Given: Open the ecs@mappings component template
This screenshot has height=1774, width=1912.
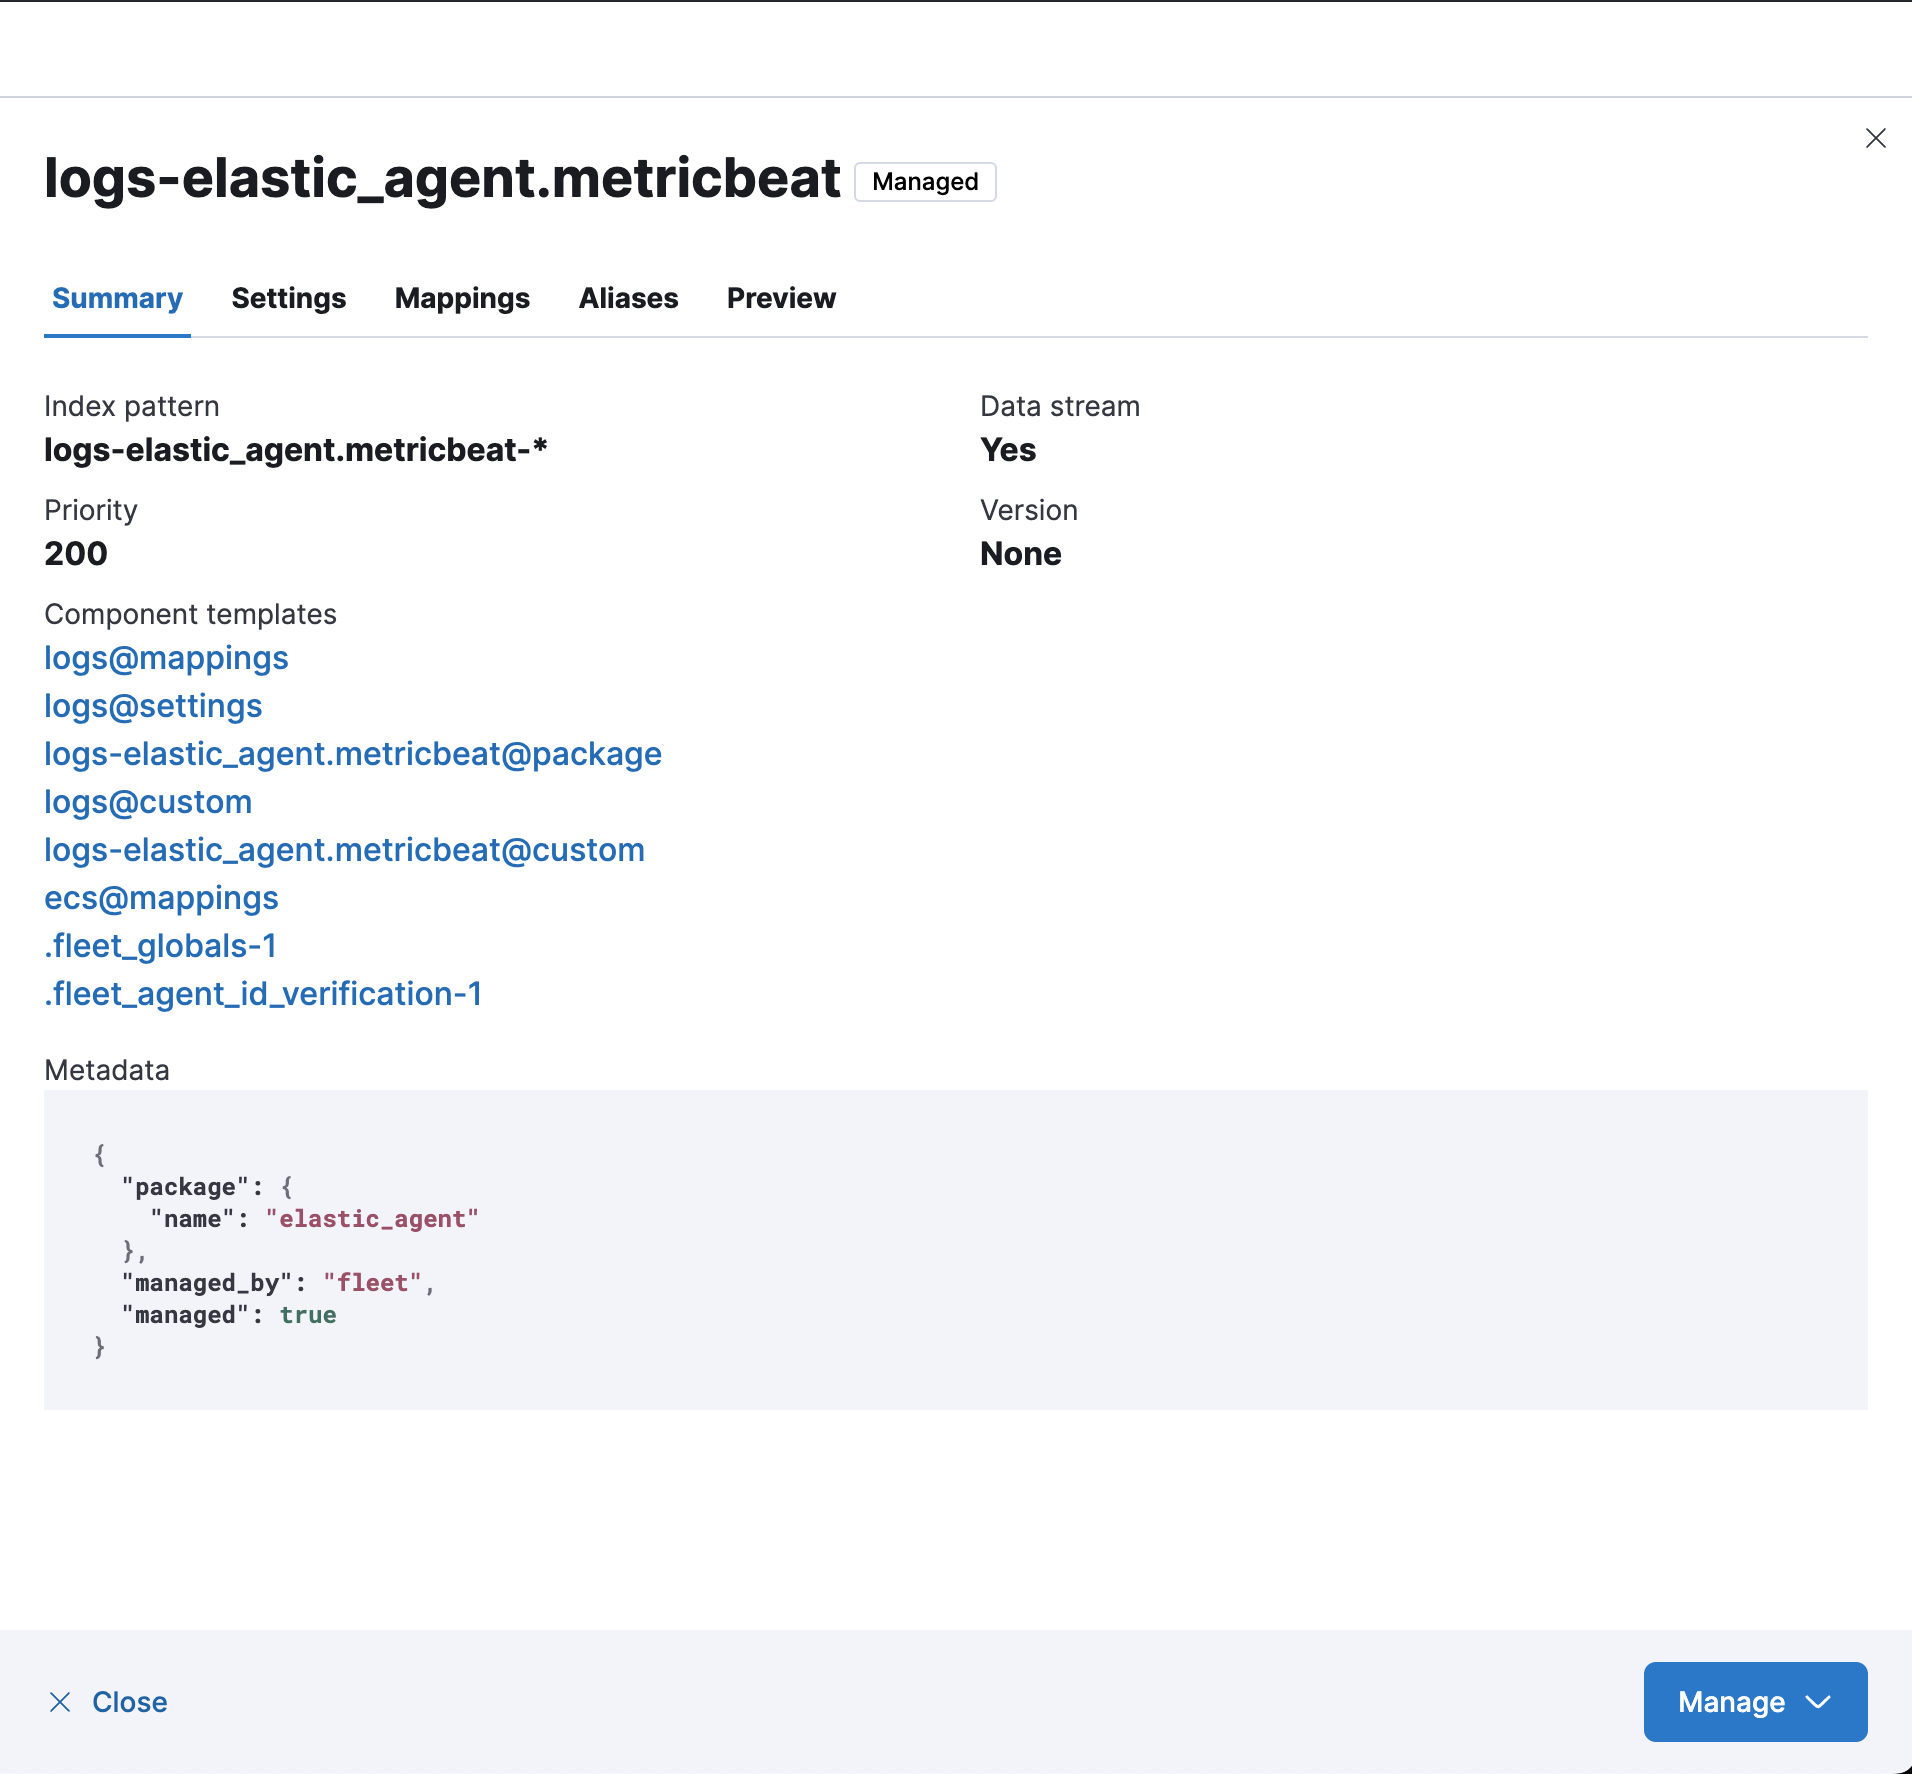Looking at the screenshot, I should (161, 898).
